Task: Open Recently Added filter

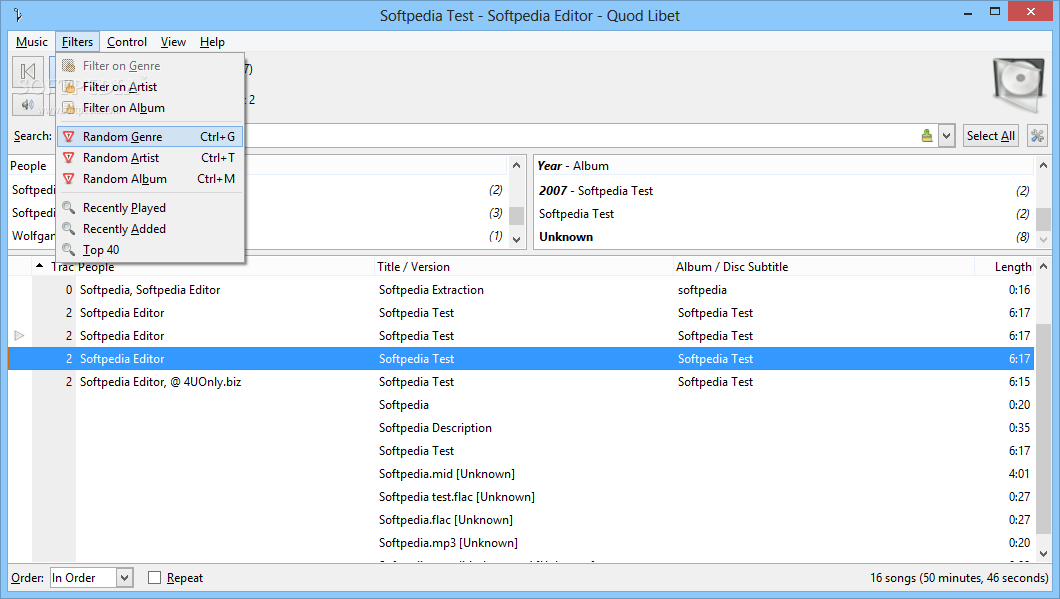Action: [150, 229]
